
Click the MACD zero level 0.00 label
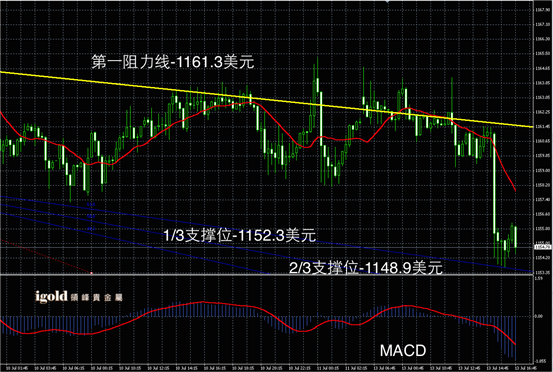click(x=539, y=316)
